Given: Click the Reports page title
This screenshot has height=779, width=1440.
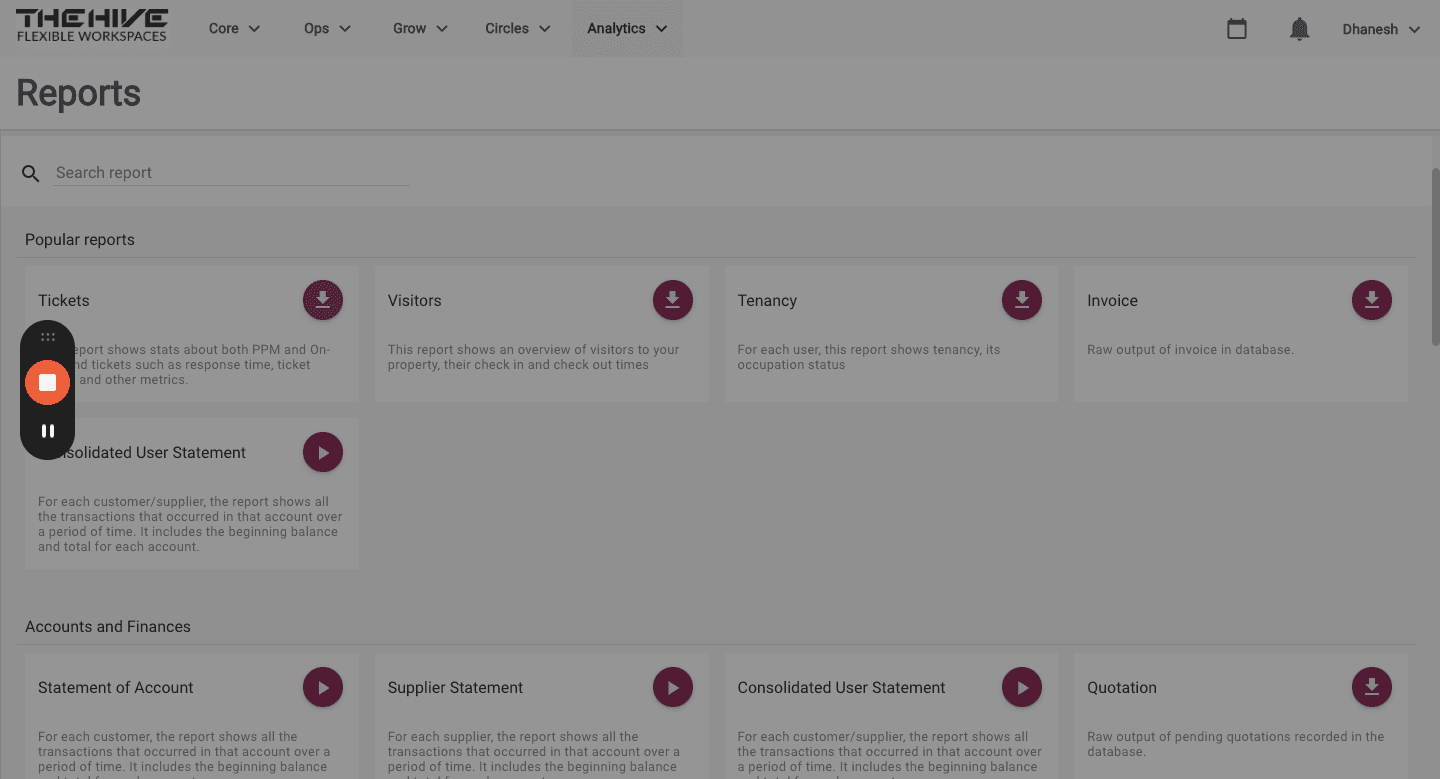Looking at the screenshot, I should click(x=78, y=93).
